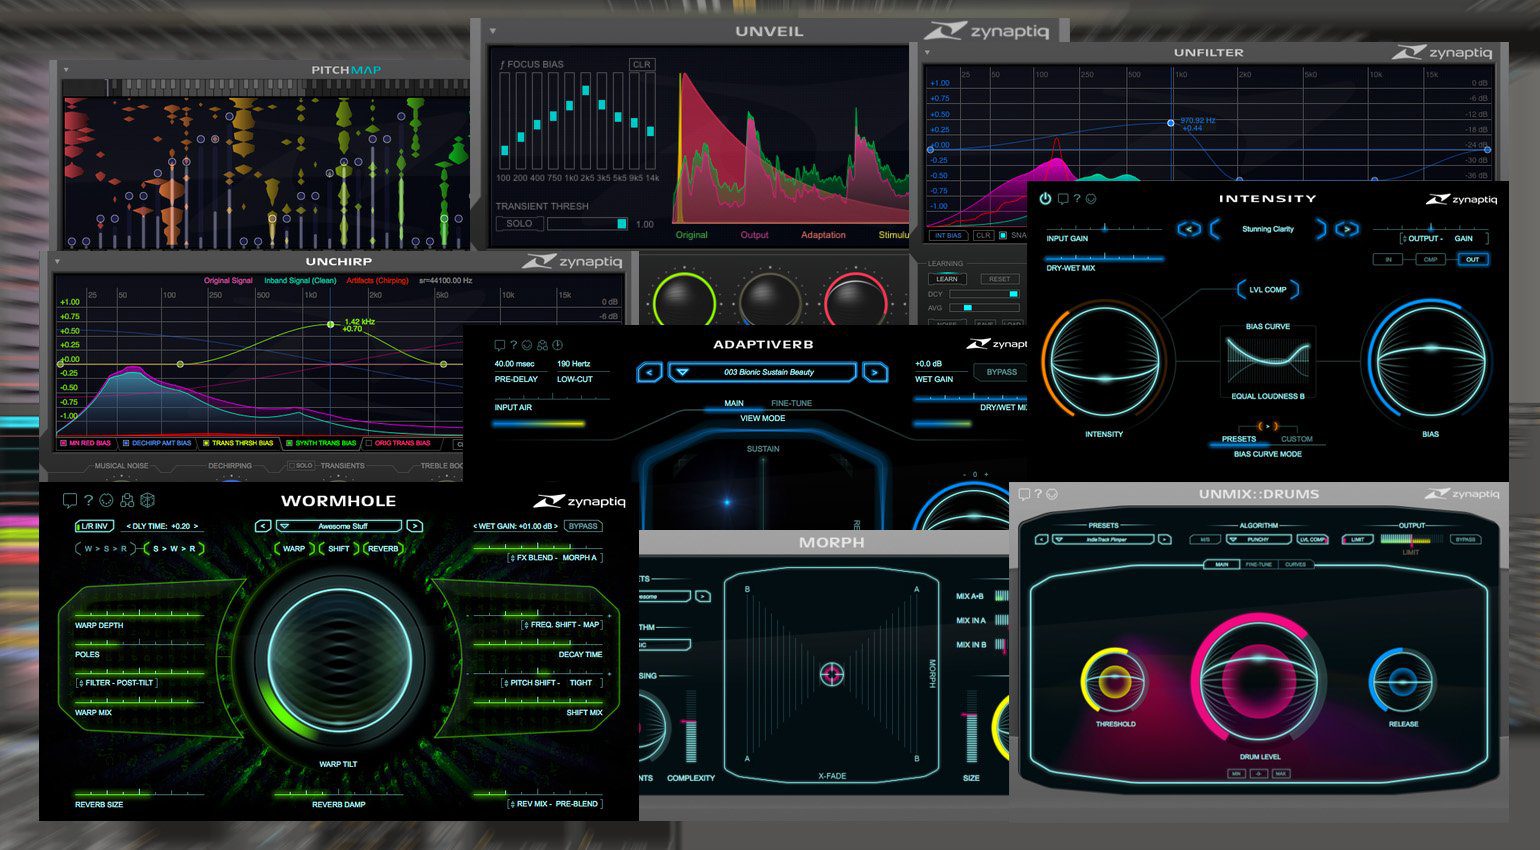Select the S > W > R routing in Wormhole
This screenshot has width=1540, height=850.
pyautogui.click(x=175, y=548)
